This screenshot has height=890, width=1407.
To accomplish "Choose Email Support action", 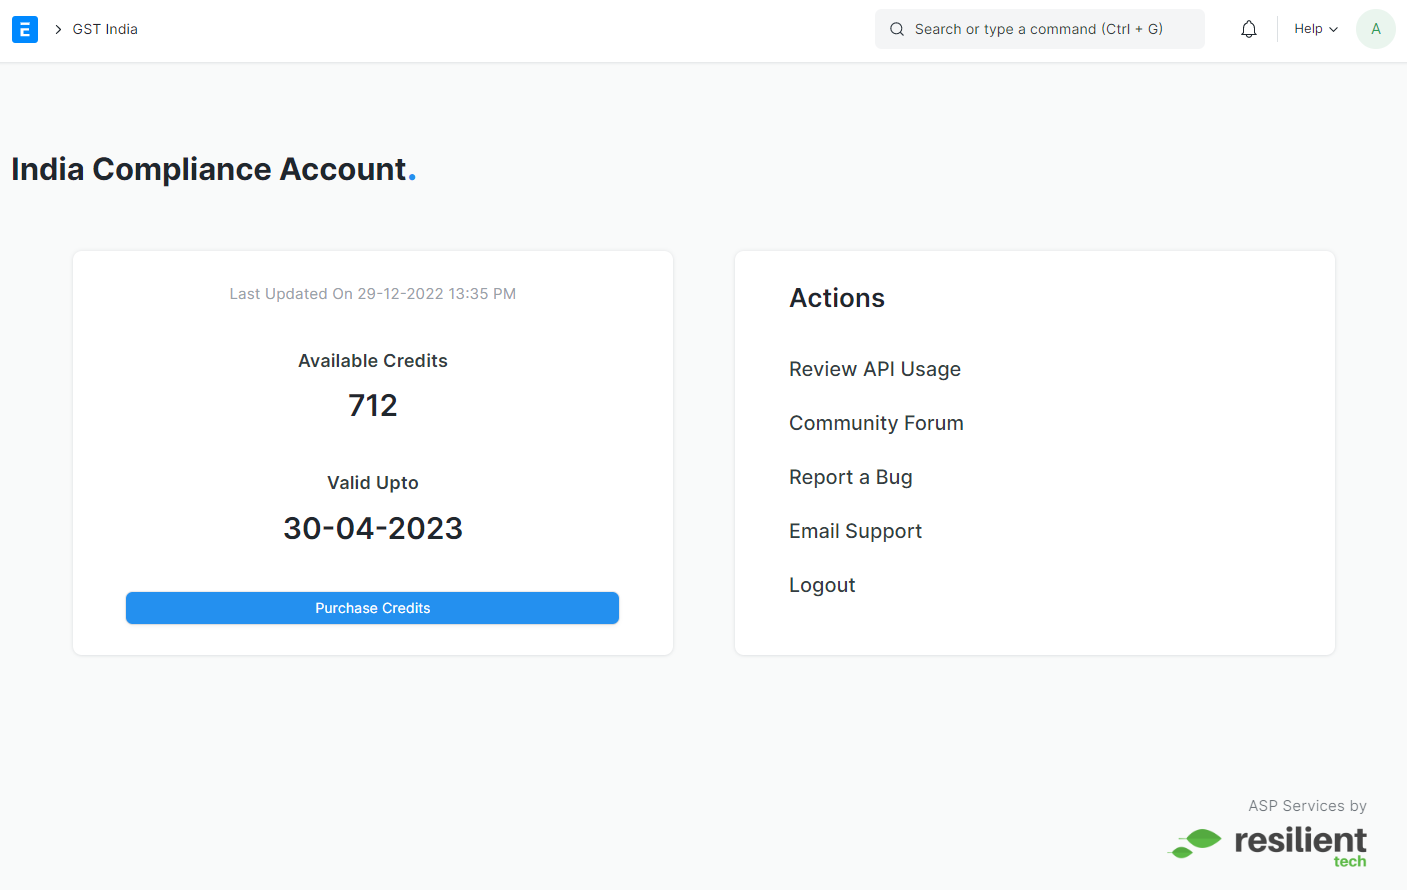I will coord(855,531).
